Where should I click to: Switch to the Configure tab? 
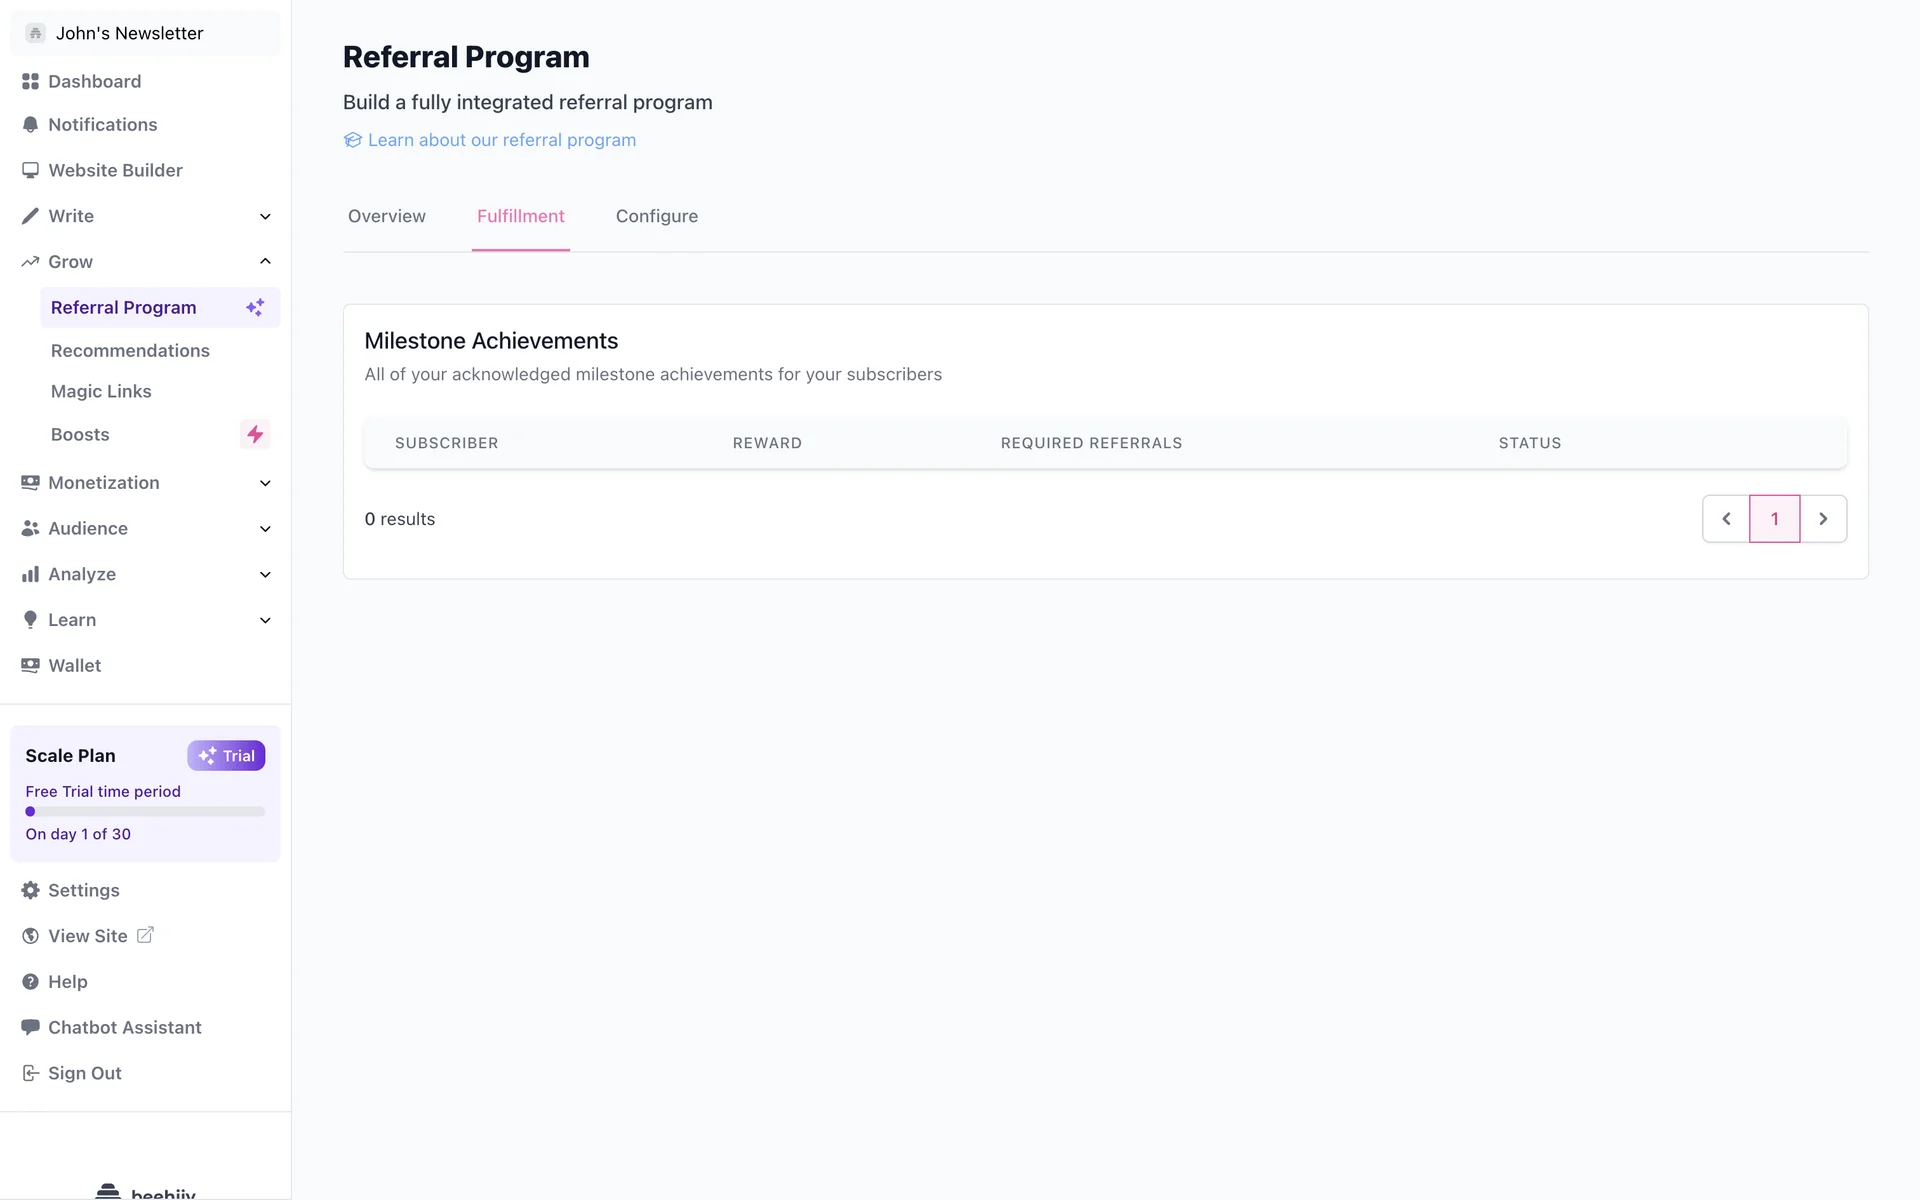[x=657, y=217]
